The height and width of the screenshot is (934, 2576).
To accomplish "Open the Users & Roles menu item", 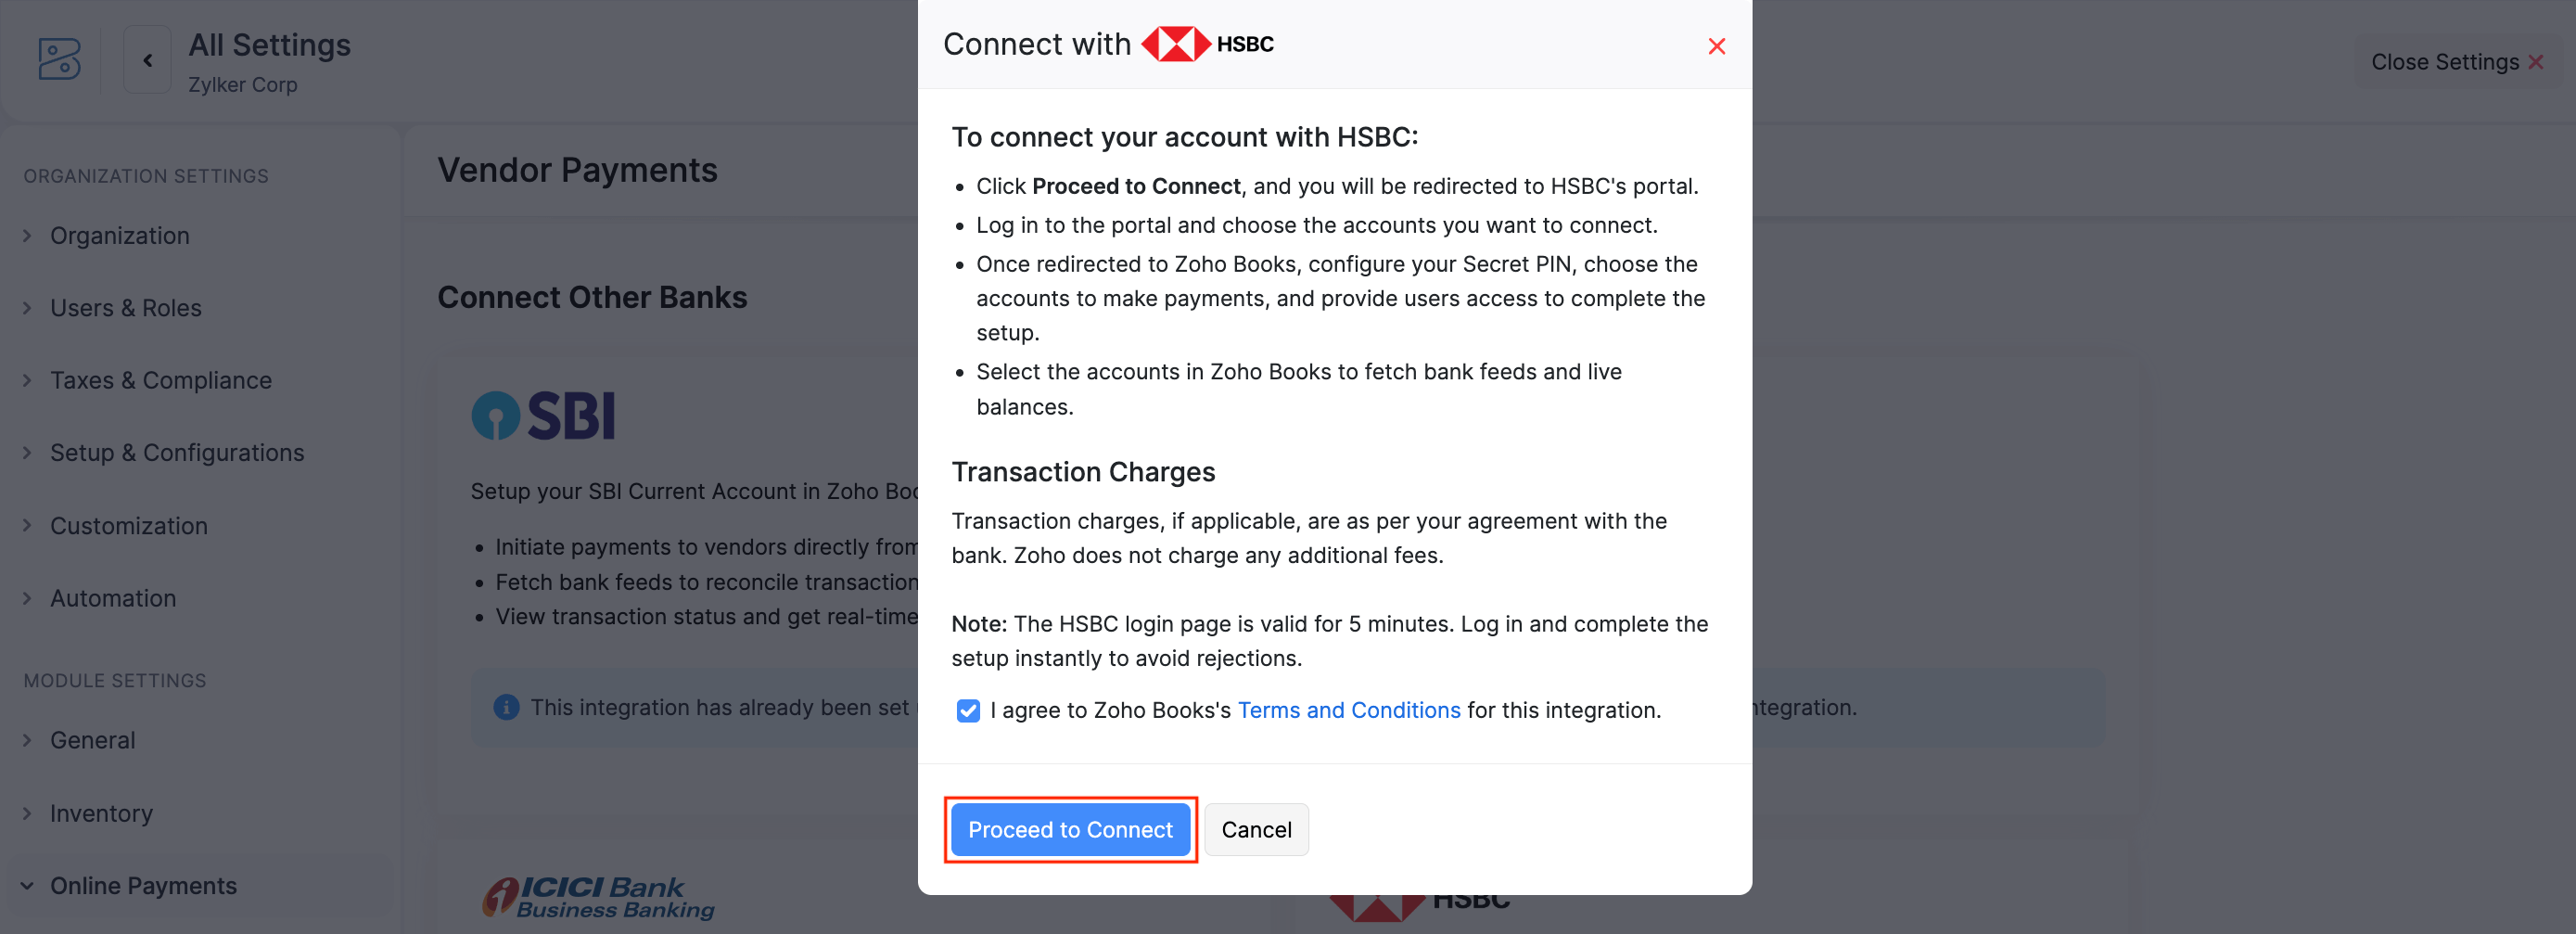I will (126, 307).
